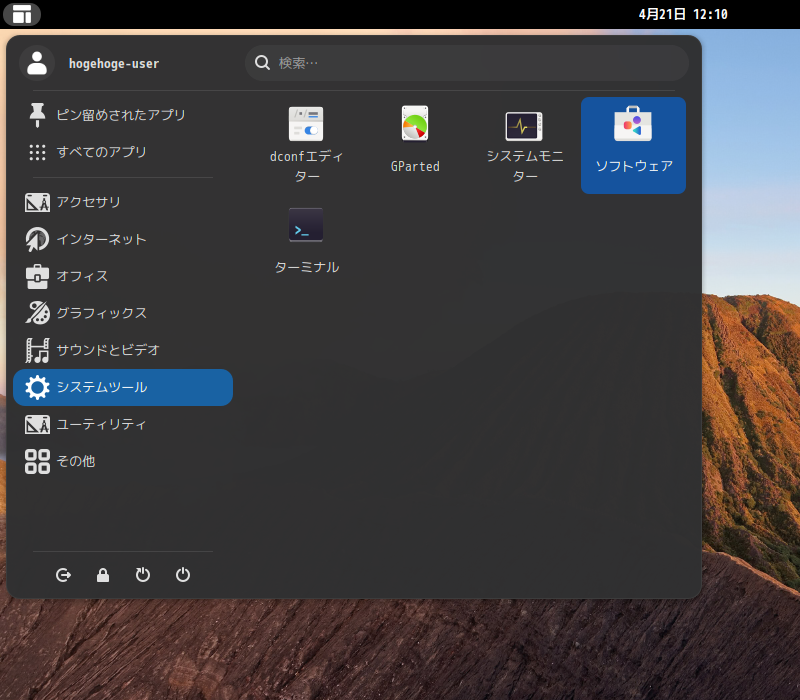Image resolution: width=800 pixels, height=700 pixels.
Task: Open the Office (オフィス) category
Action: (x=82, y=276)
